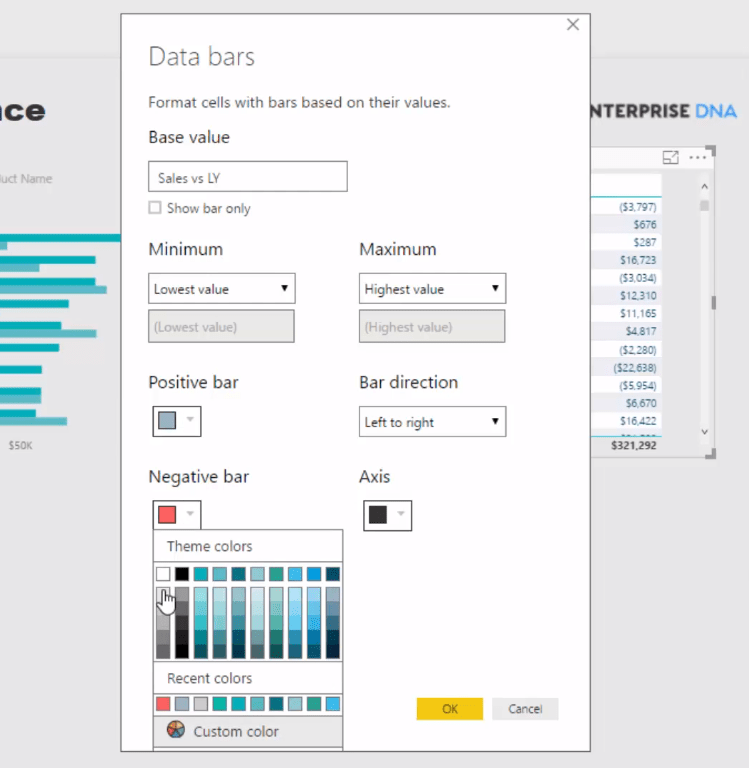Click the table scrollbar down arrow
The image size is (749, 768).
704,432
